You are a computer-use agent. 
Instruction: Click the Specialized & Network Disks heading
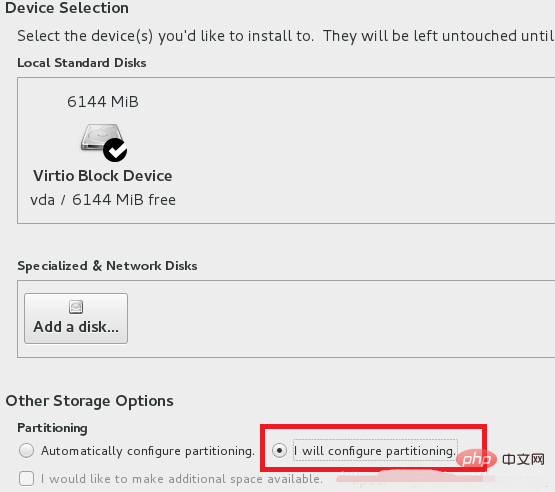107,266
